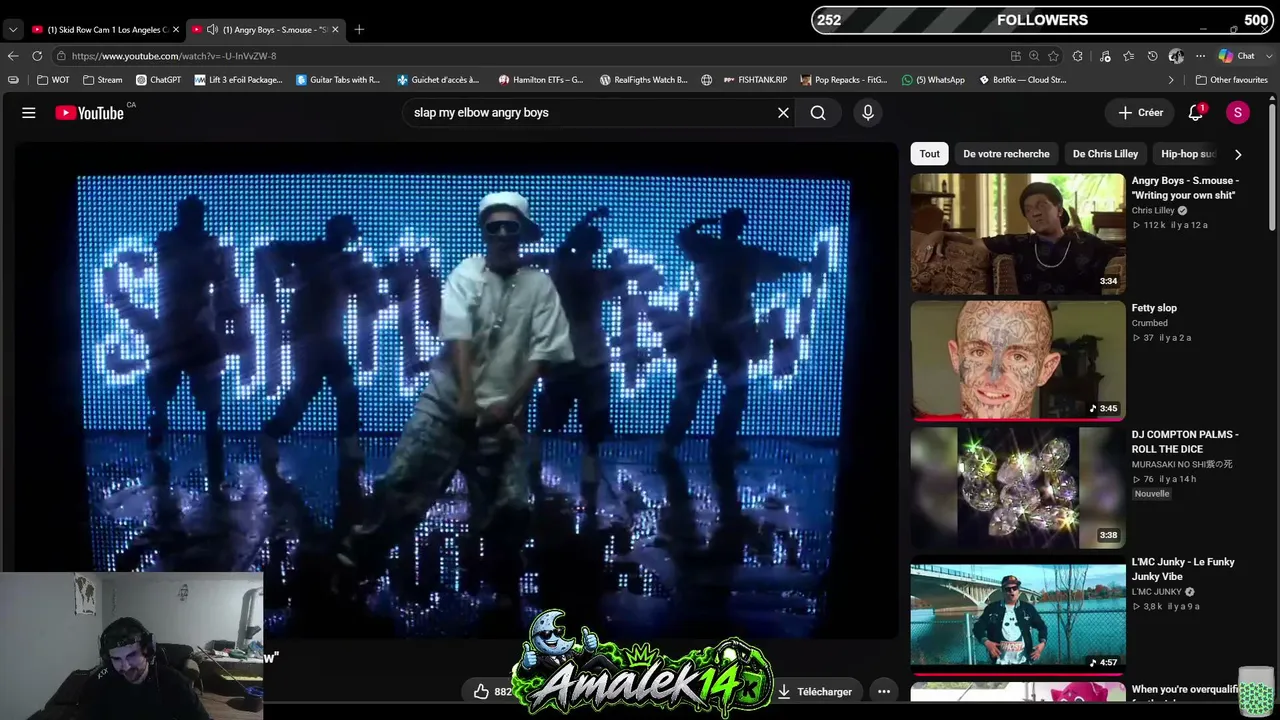Select the Hip-hop filter chip

[1188, 154]
